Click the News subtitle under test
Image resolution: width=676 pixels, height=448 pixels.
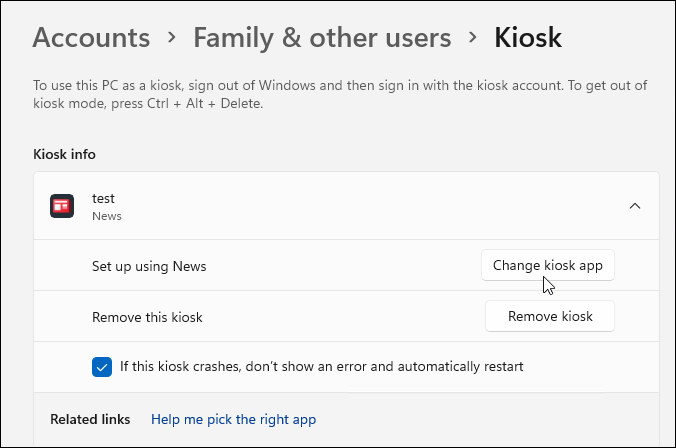107,215
